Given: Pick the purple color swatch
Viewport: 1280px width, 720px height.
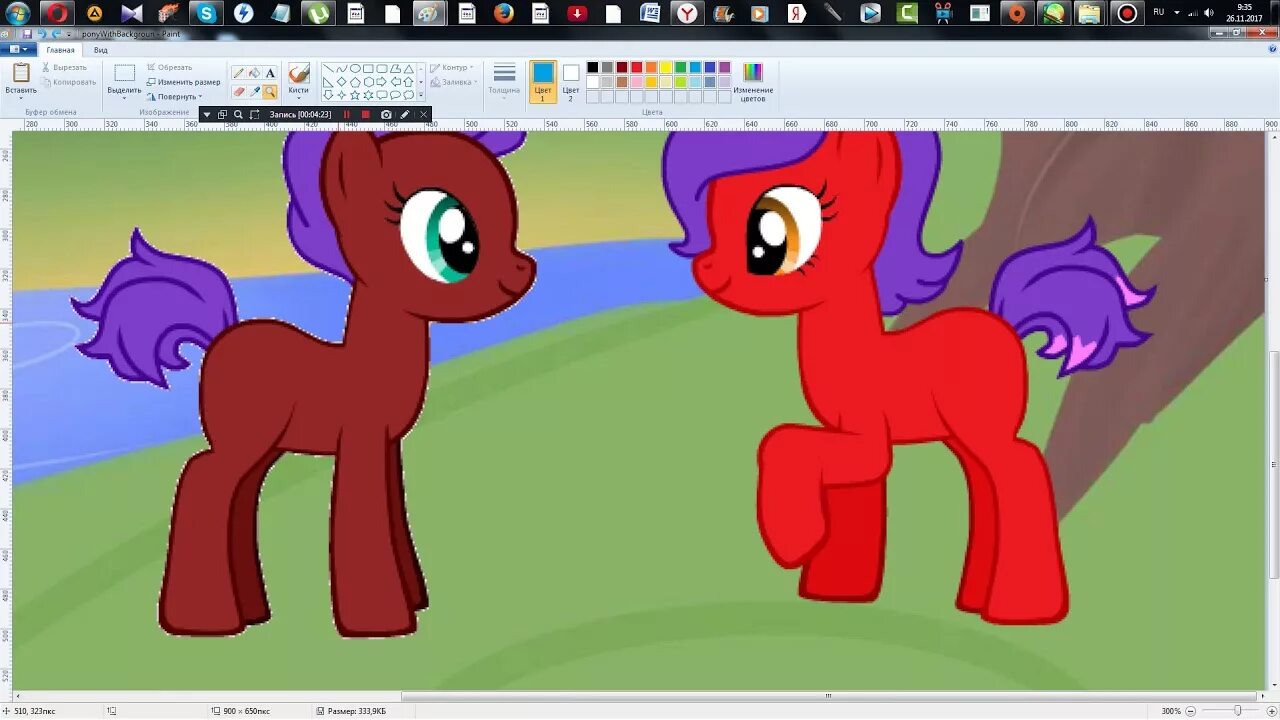Looking at the screenshot, I should (x=724, y=67).
